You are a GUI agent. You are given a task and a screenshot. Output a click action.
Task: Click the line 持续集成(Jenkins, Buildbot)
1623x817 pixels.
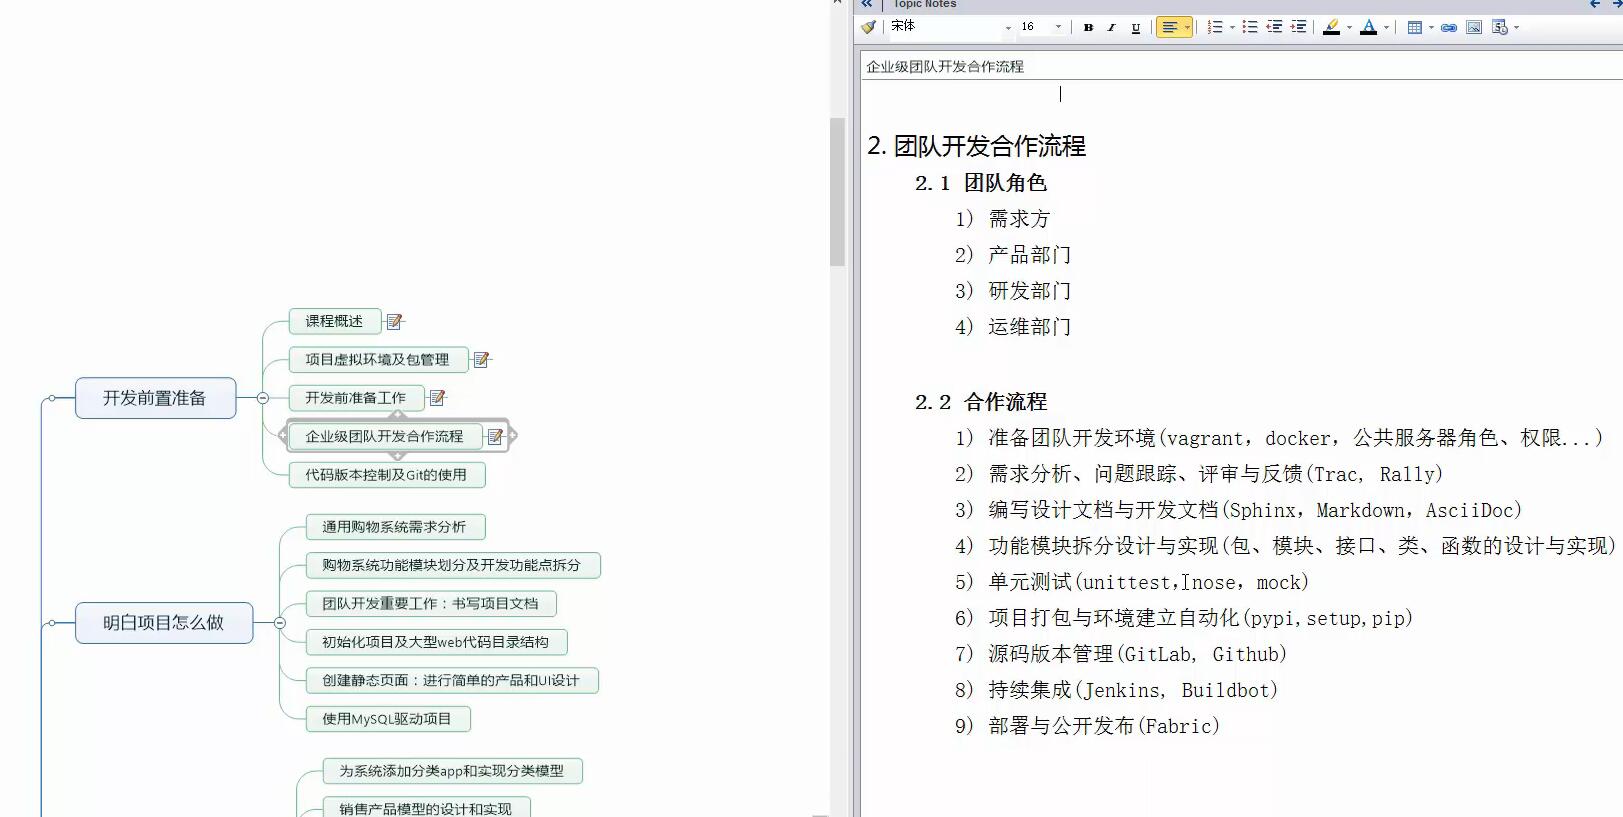point(1133,690)
